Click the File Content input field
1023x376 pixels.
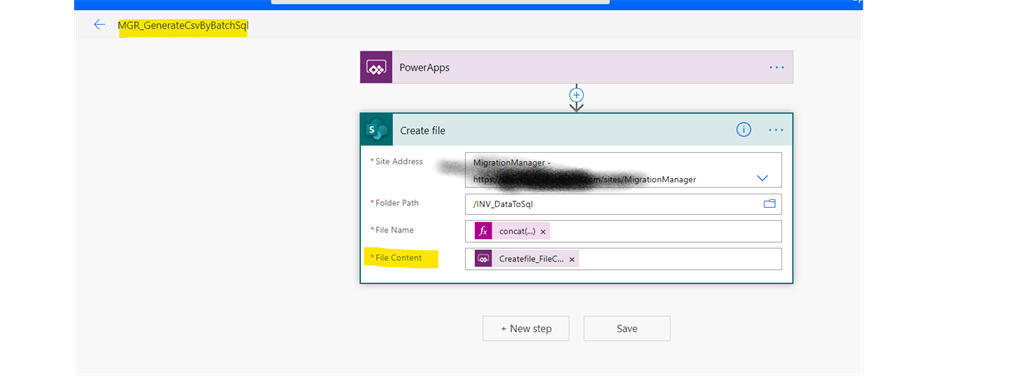623,258
